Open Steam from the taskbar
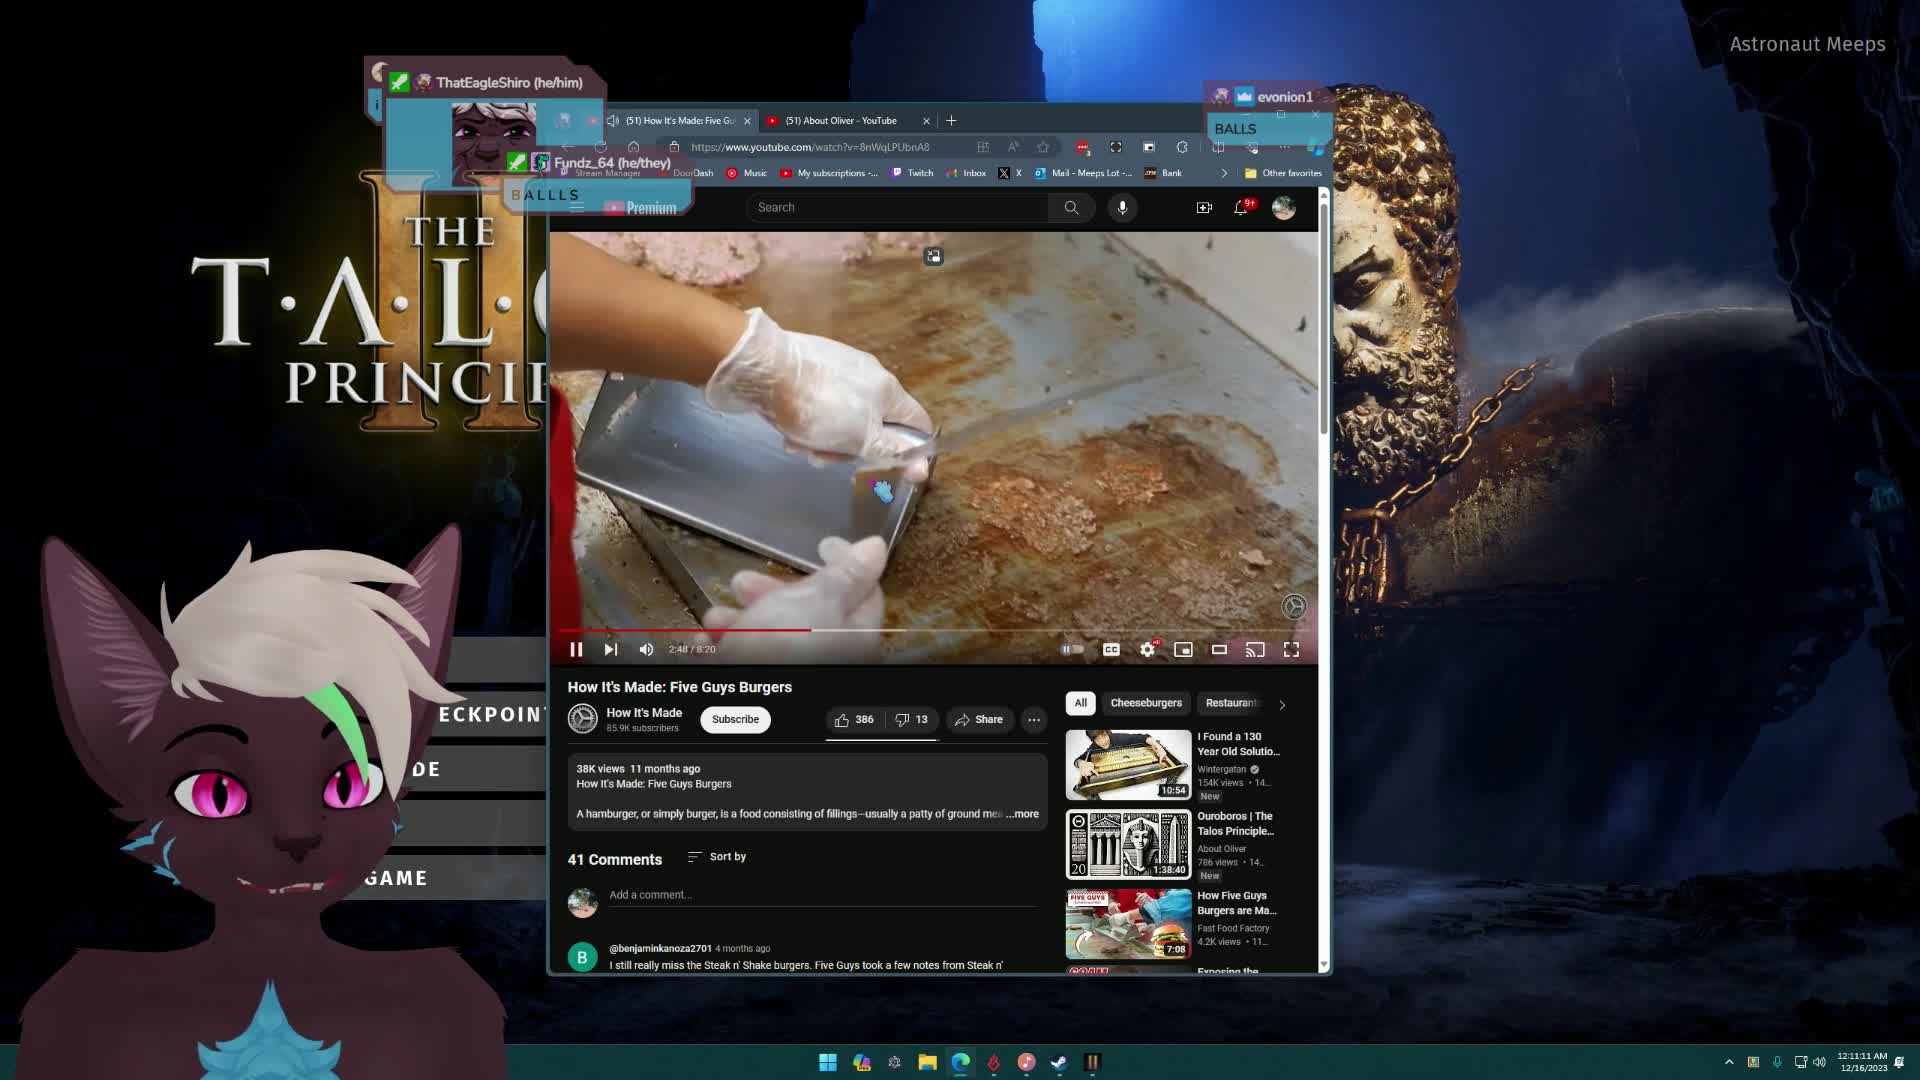1920x1080 pixels. coord(1059,1062)
